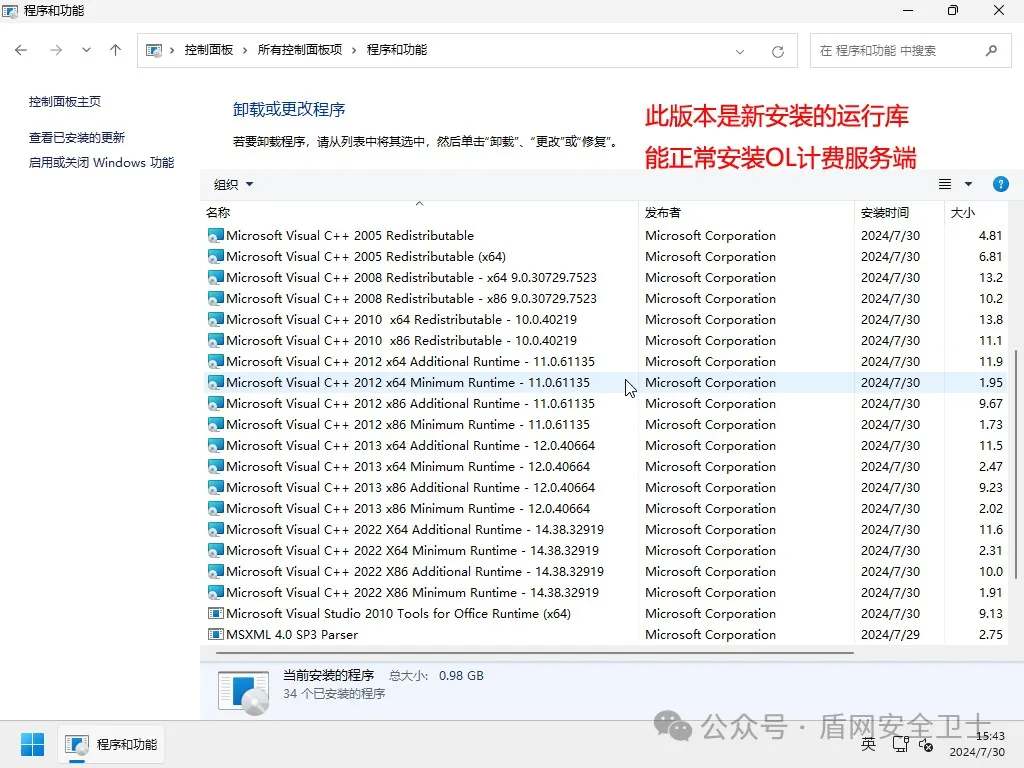Select icon of 2013 x86 Minimum Runtime
1024x768 pixels.
[216, 508]
